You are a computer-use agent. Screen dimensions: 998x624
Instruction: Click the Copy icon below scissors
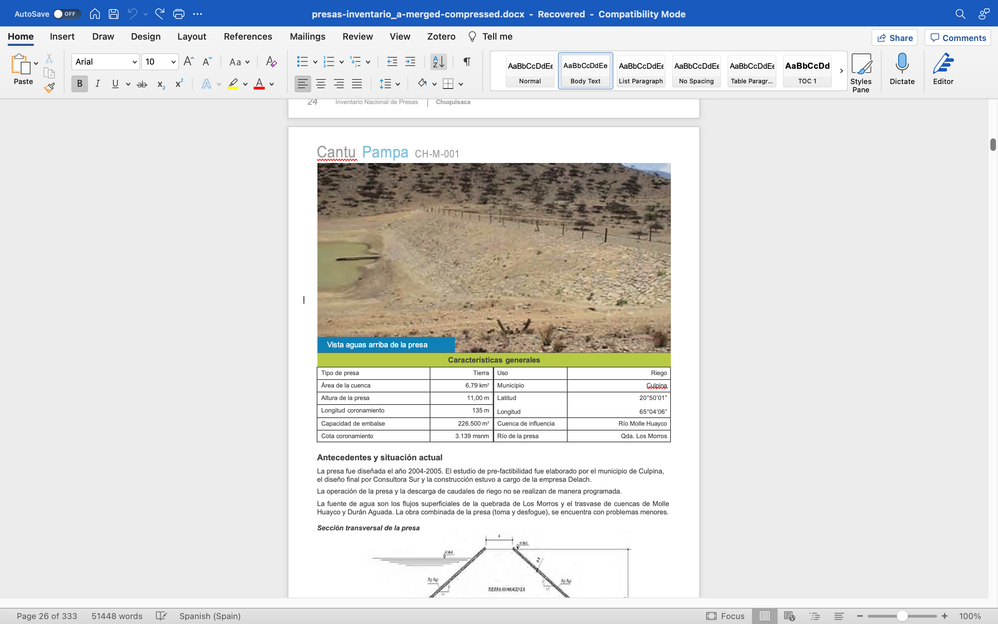[x=49, y=73]
